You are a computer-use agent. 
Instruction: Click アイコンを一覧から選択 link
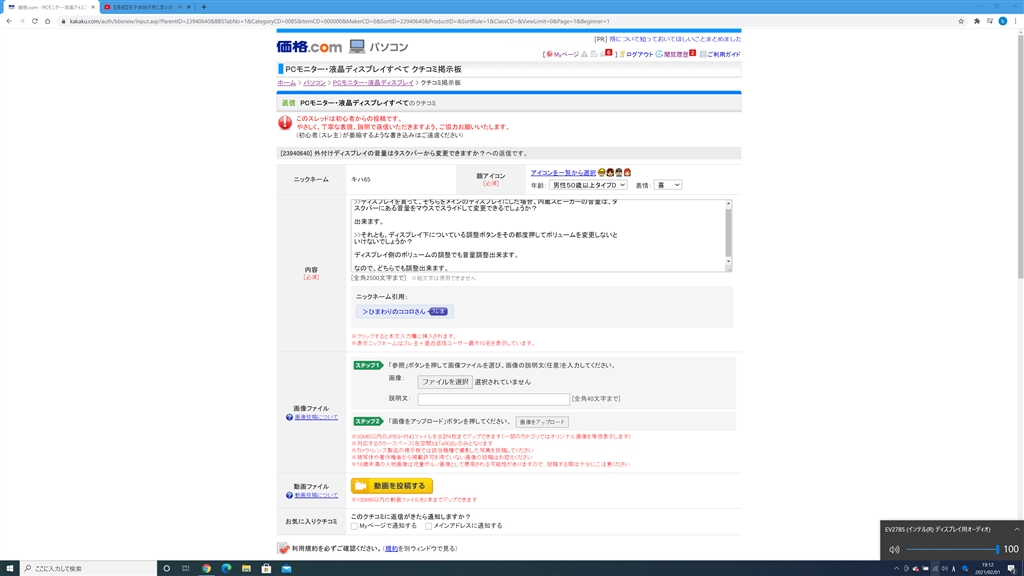click(563, 172)
